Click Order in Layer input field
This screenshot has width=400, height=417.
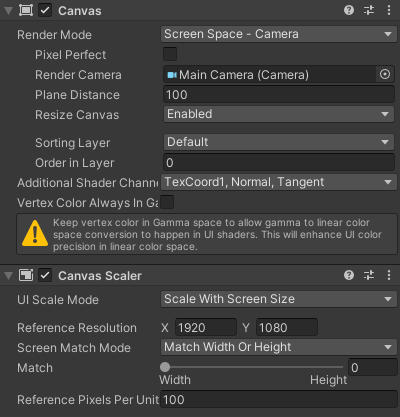(279, 163)
